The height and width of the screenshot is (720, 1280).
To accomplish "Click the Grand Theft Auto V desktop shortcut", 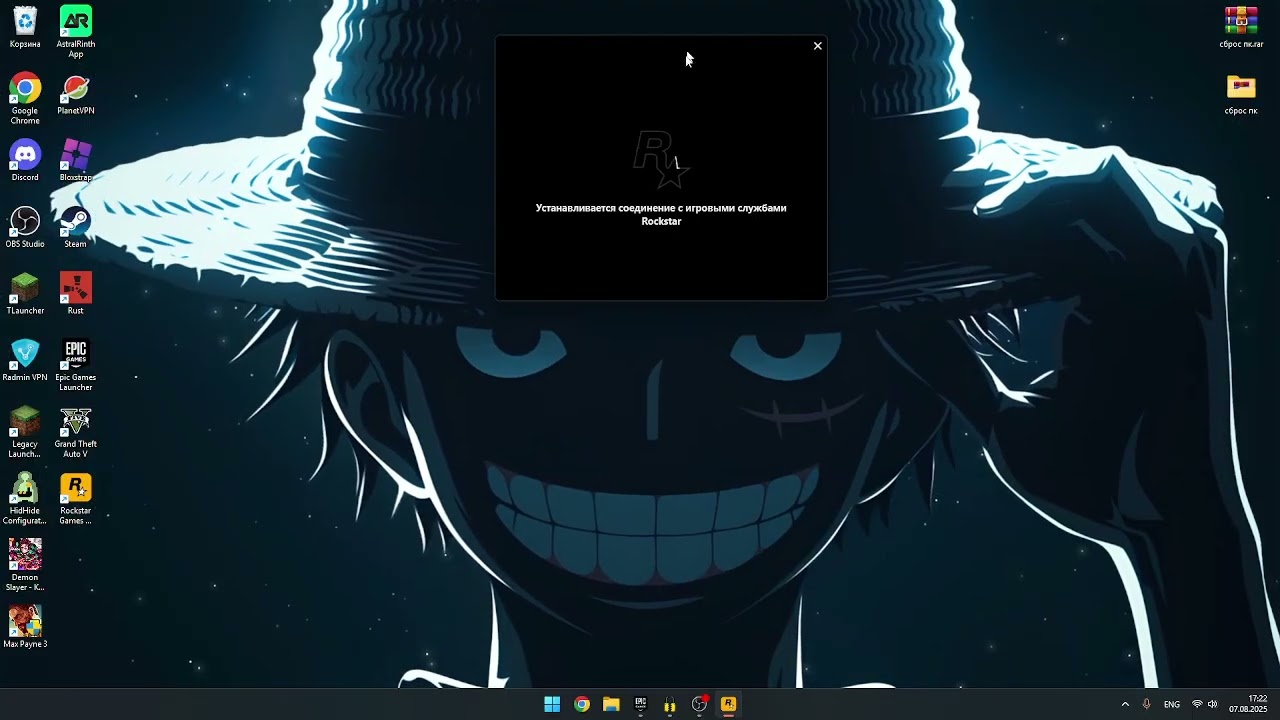I will pyautogui.click(x=76, y=432).
